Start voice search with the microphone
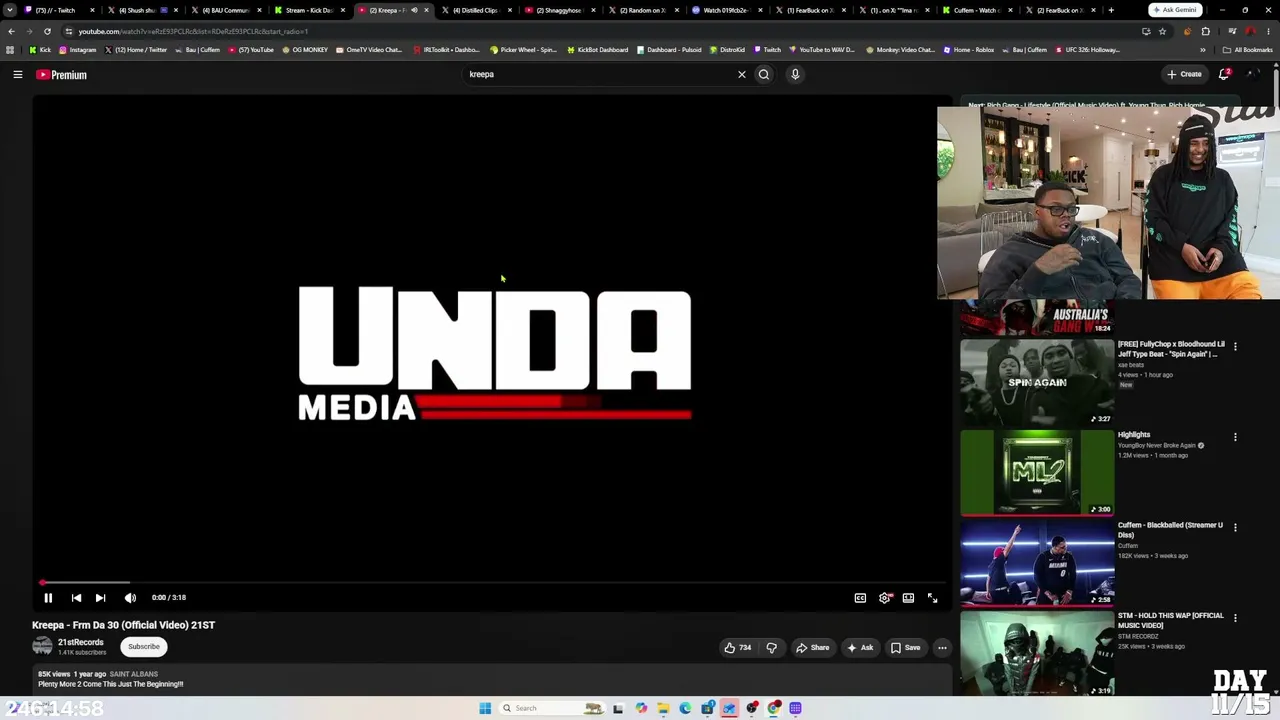This screenshot has width=1280, height=720. (x=795, y=74)
